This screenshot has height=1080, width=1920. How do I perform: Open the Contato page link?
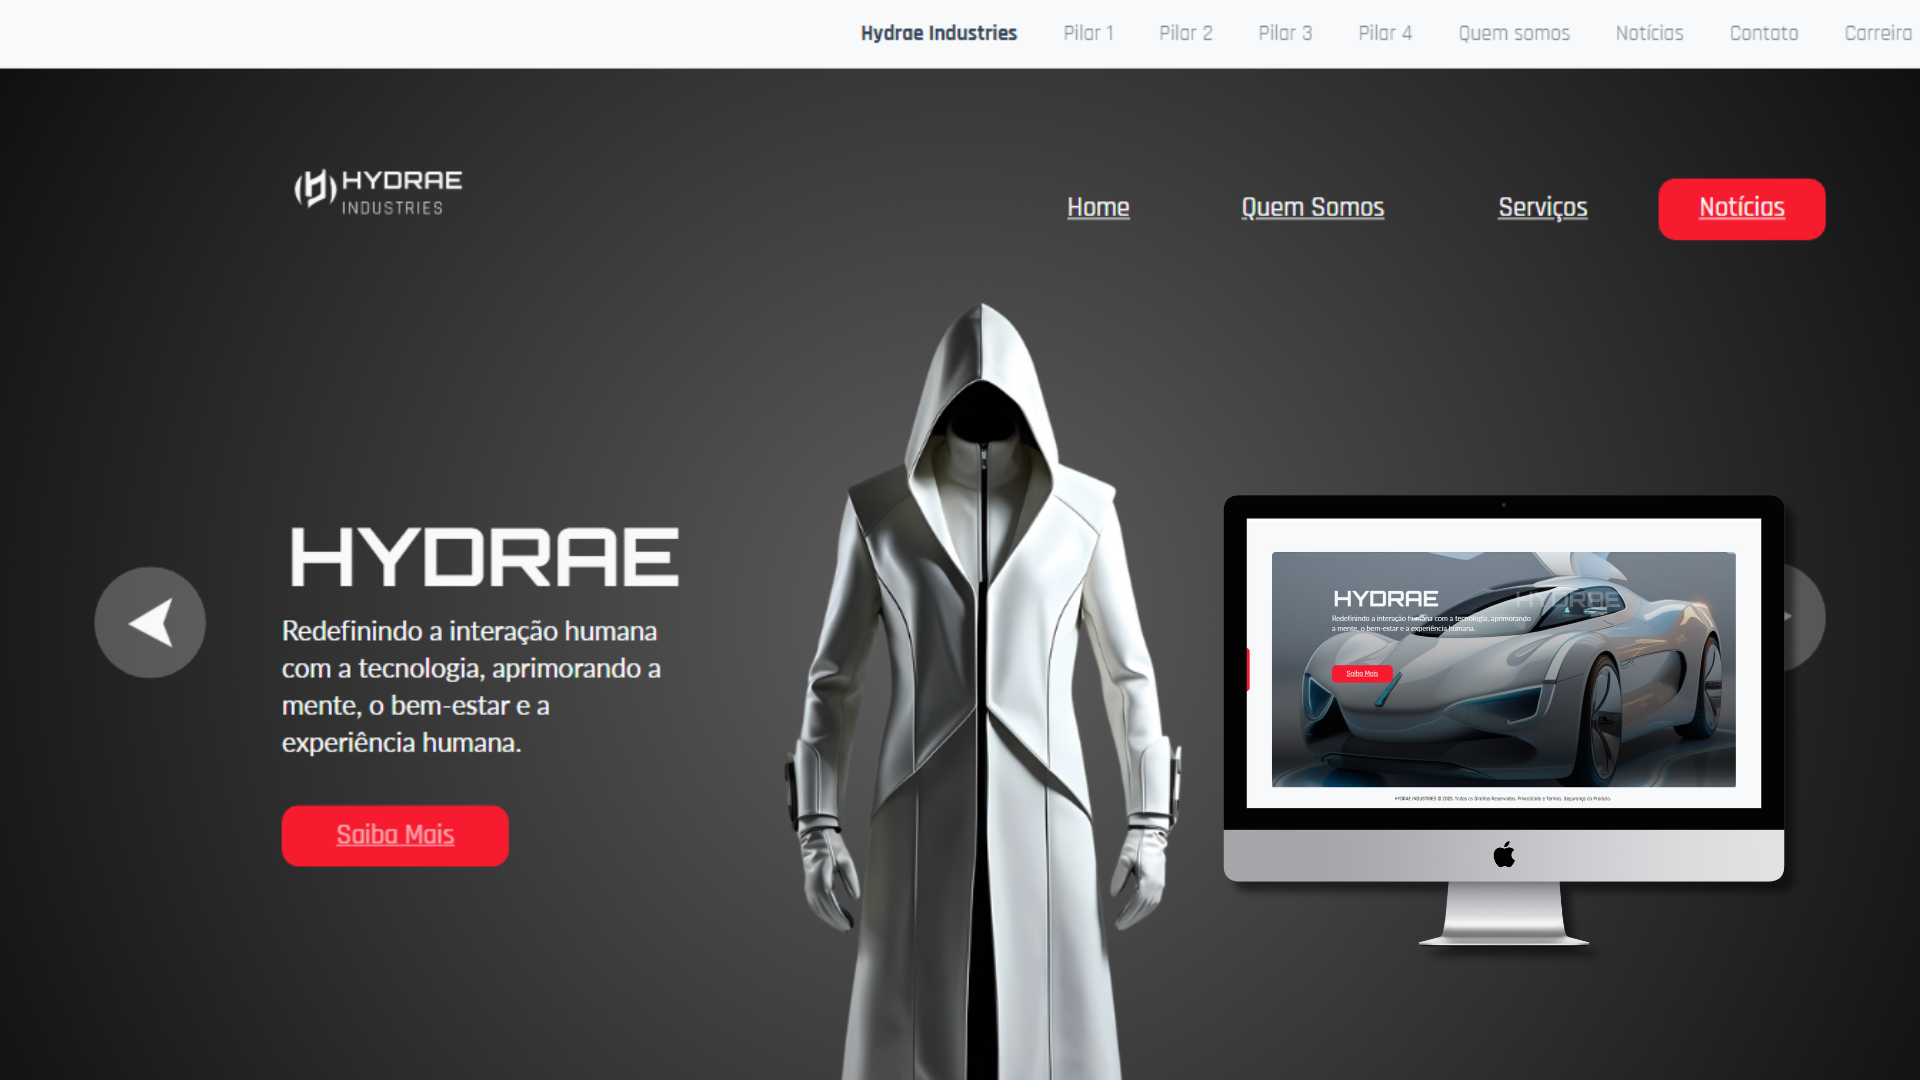1763,33
